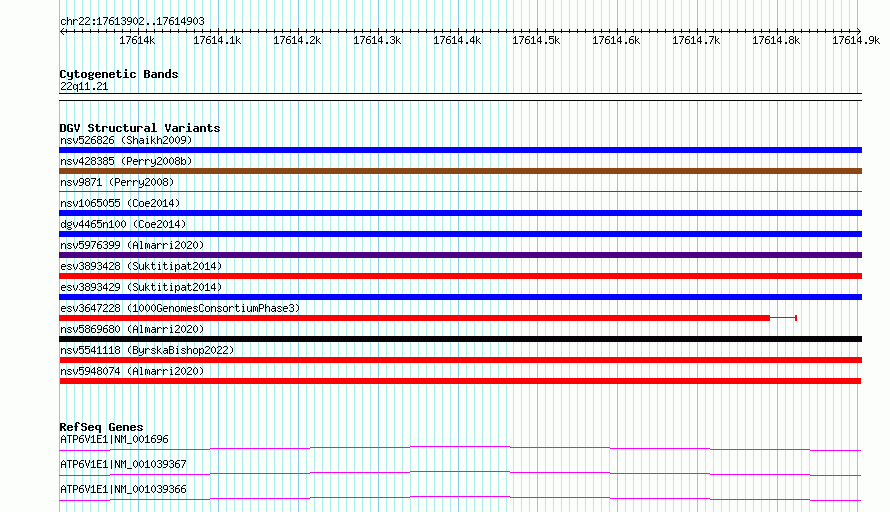Click the red bar for nsv5948074
890x512 pixels.
pos(460,381)
